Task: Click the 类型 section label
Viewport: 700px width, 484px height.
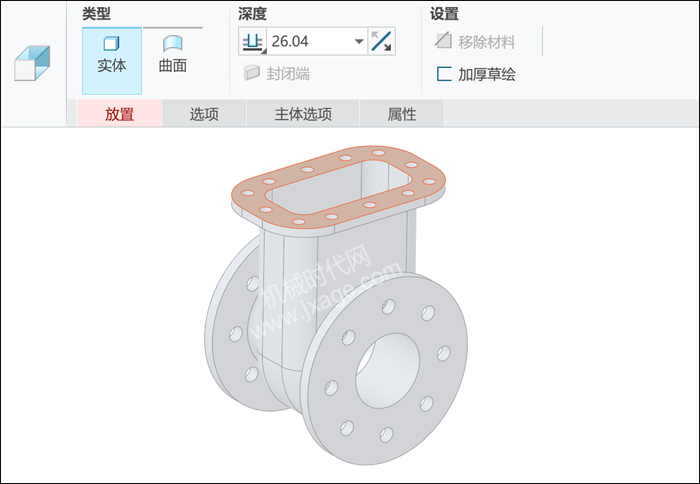Action: pos(96,13)
